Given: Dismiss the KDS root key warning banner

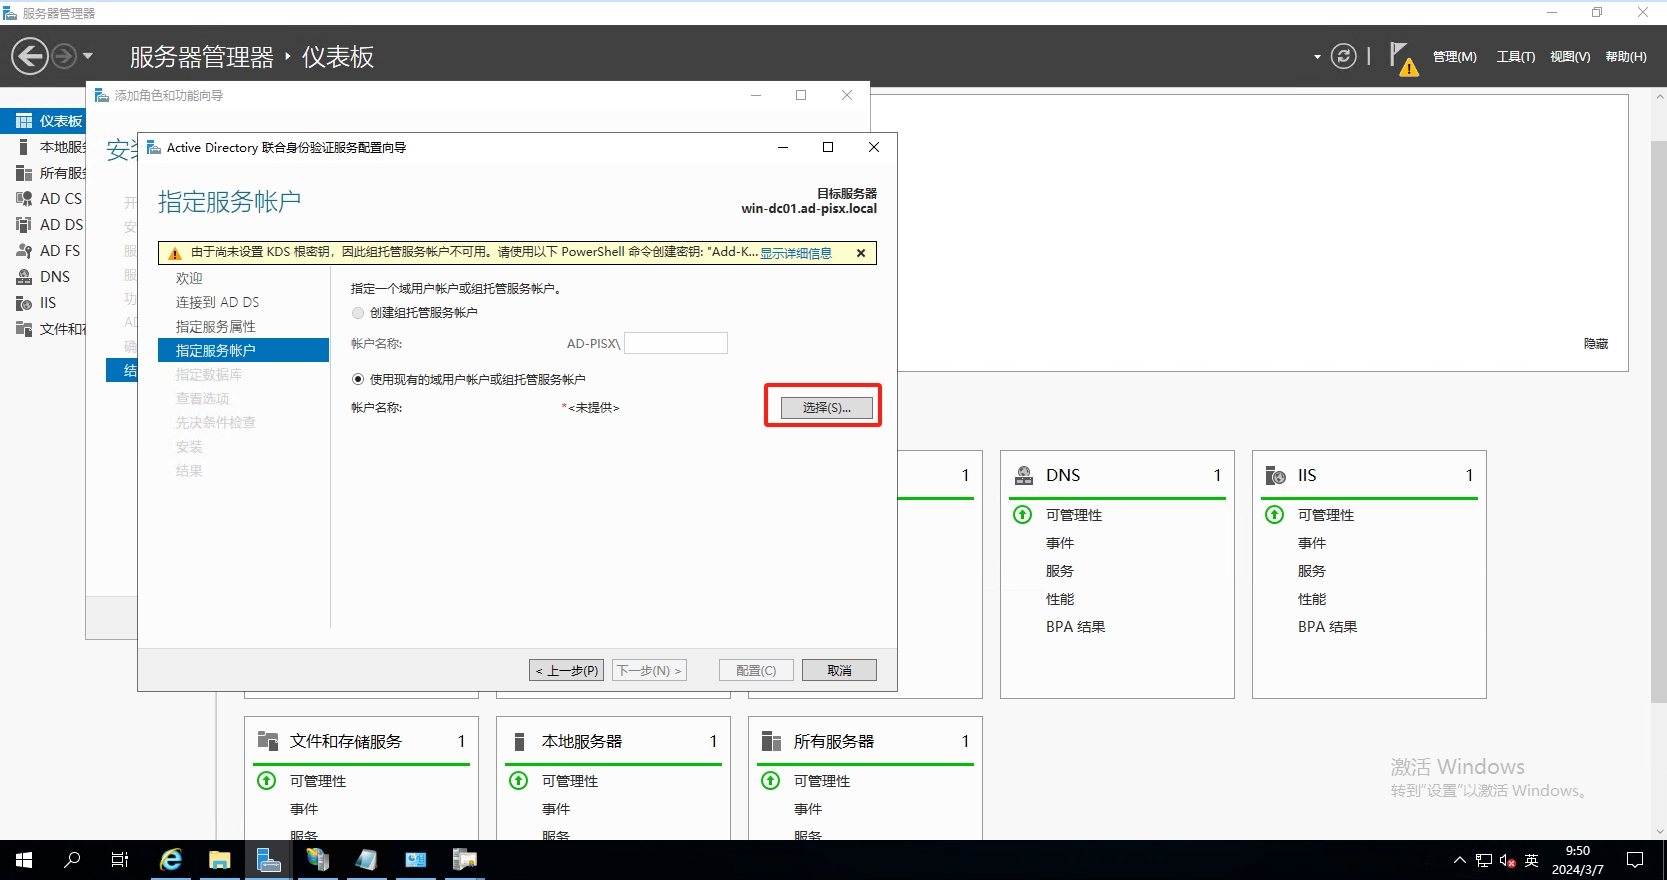Looking at the screenshot, I should (x=861, y=253).
